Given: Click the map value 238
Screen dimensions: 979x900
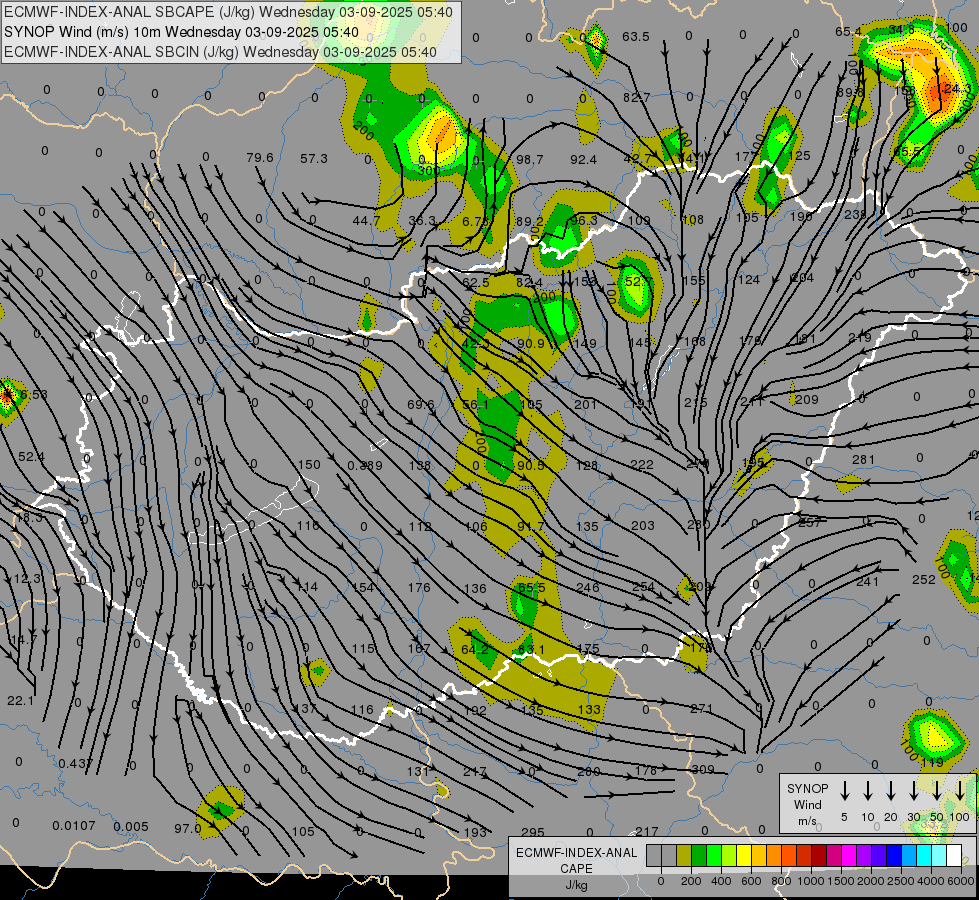Looking at the screenshot, I should pos(855,214).
